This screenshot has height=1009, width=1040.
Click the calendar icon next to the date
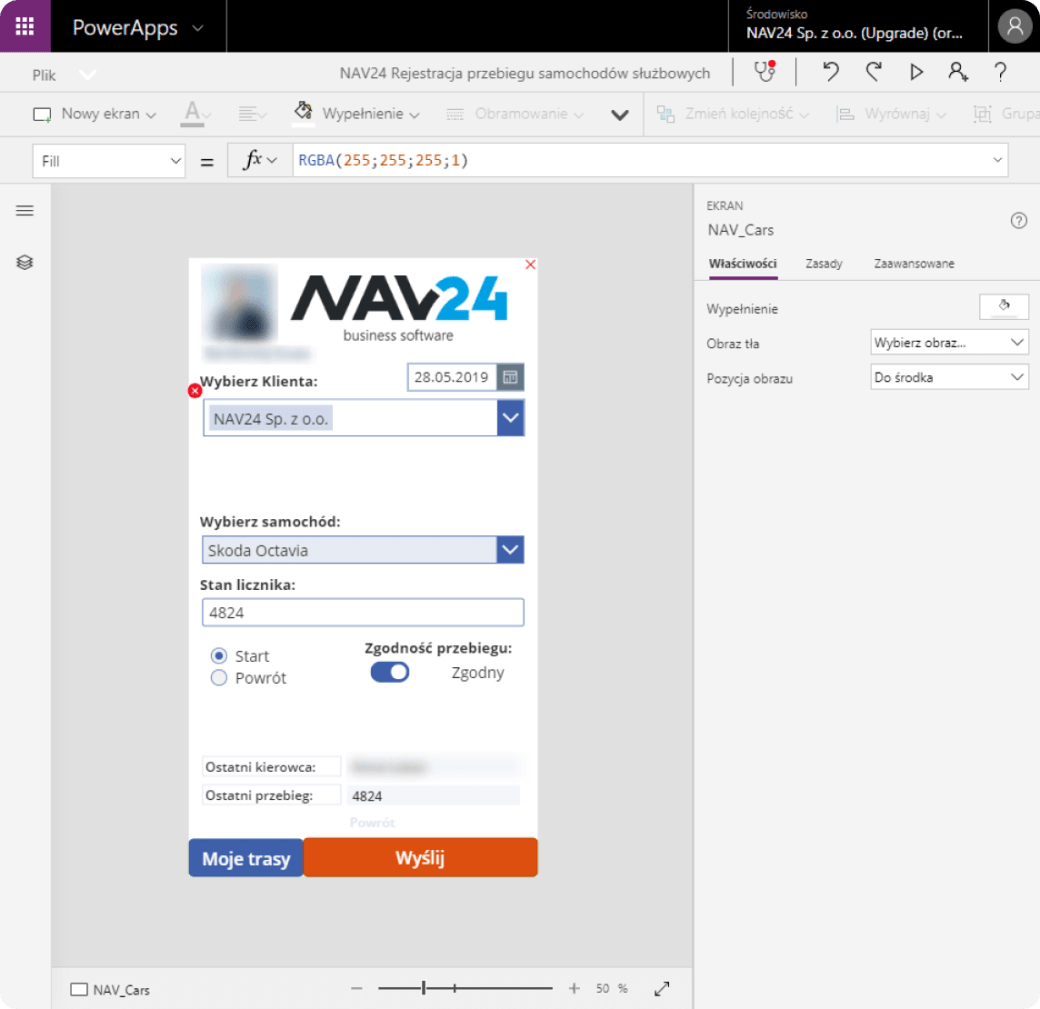(510, 377)
